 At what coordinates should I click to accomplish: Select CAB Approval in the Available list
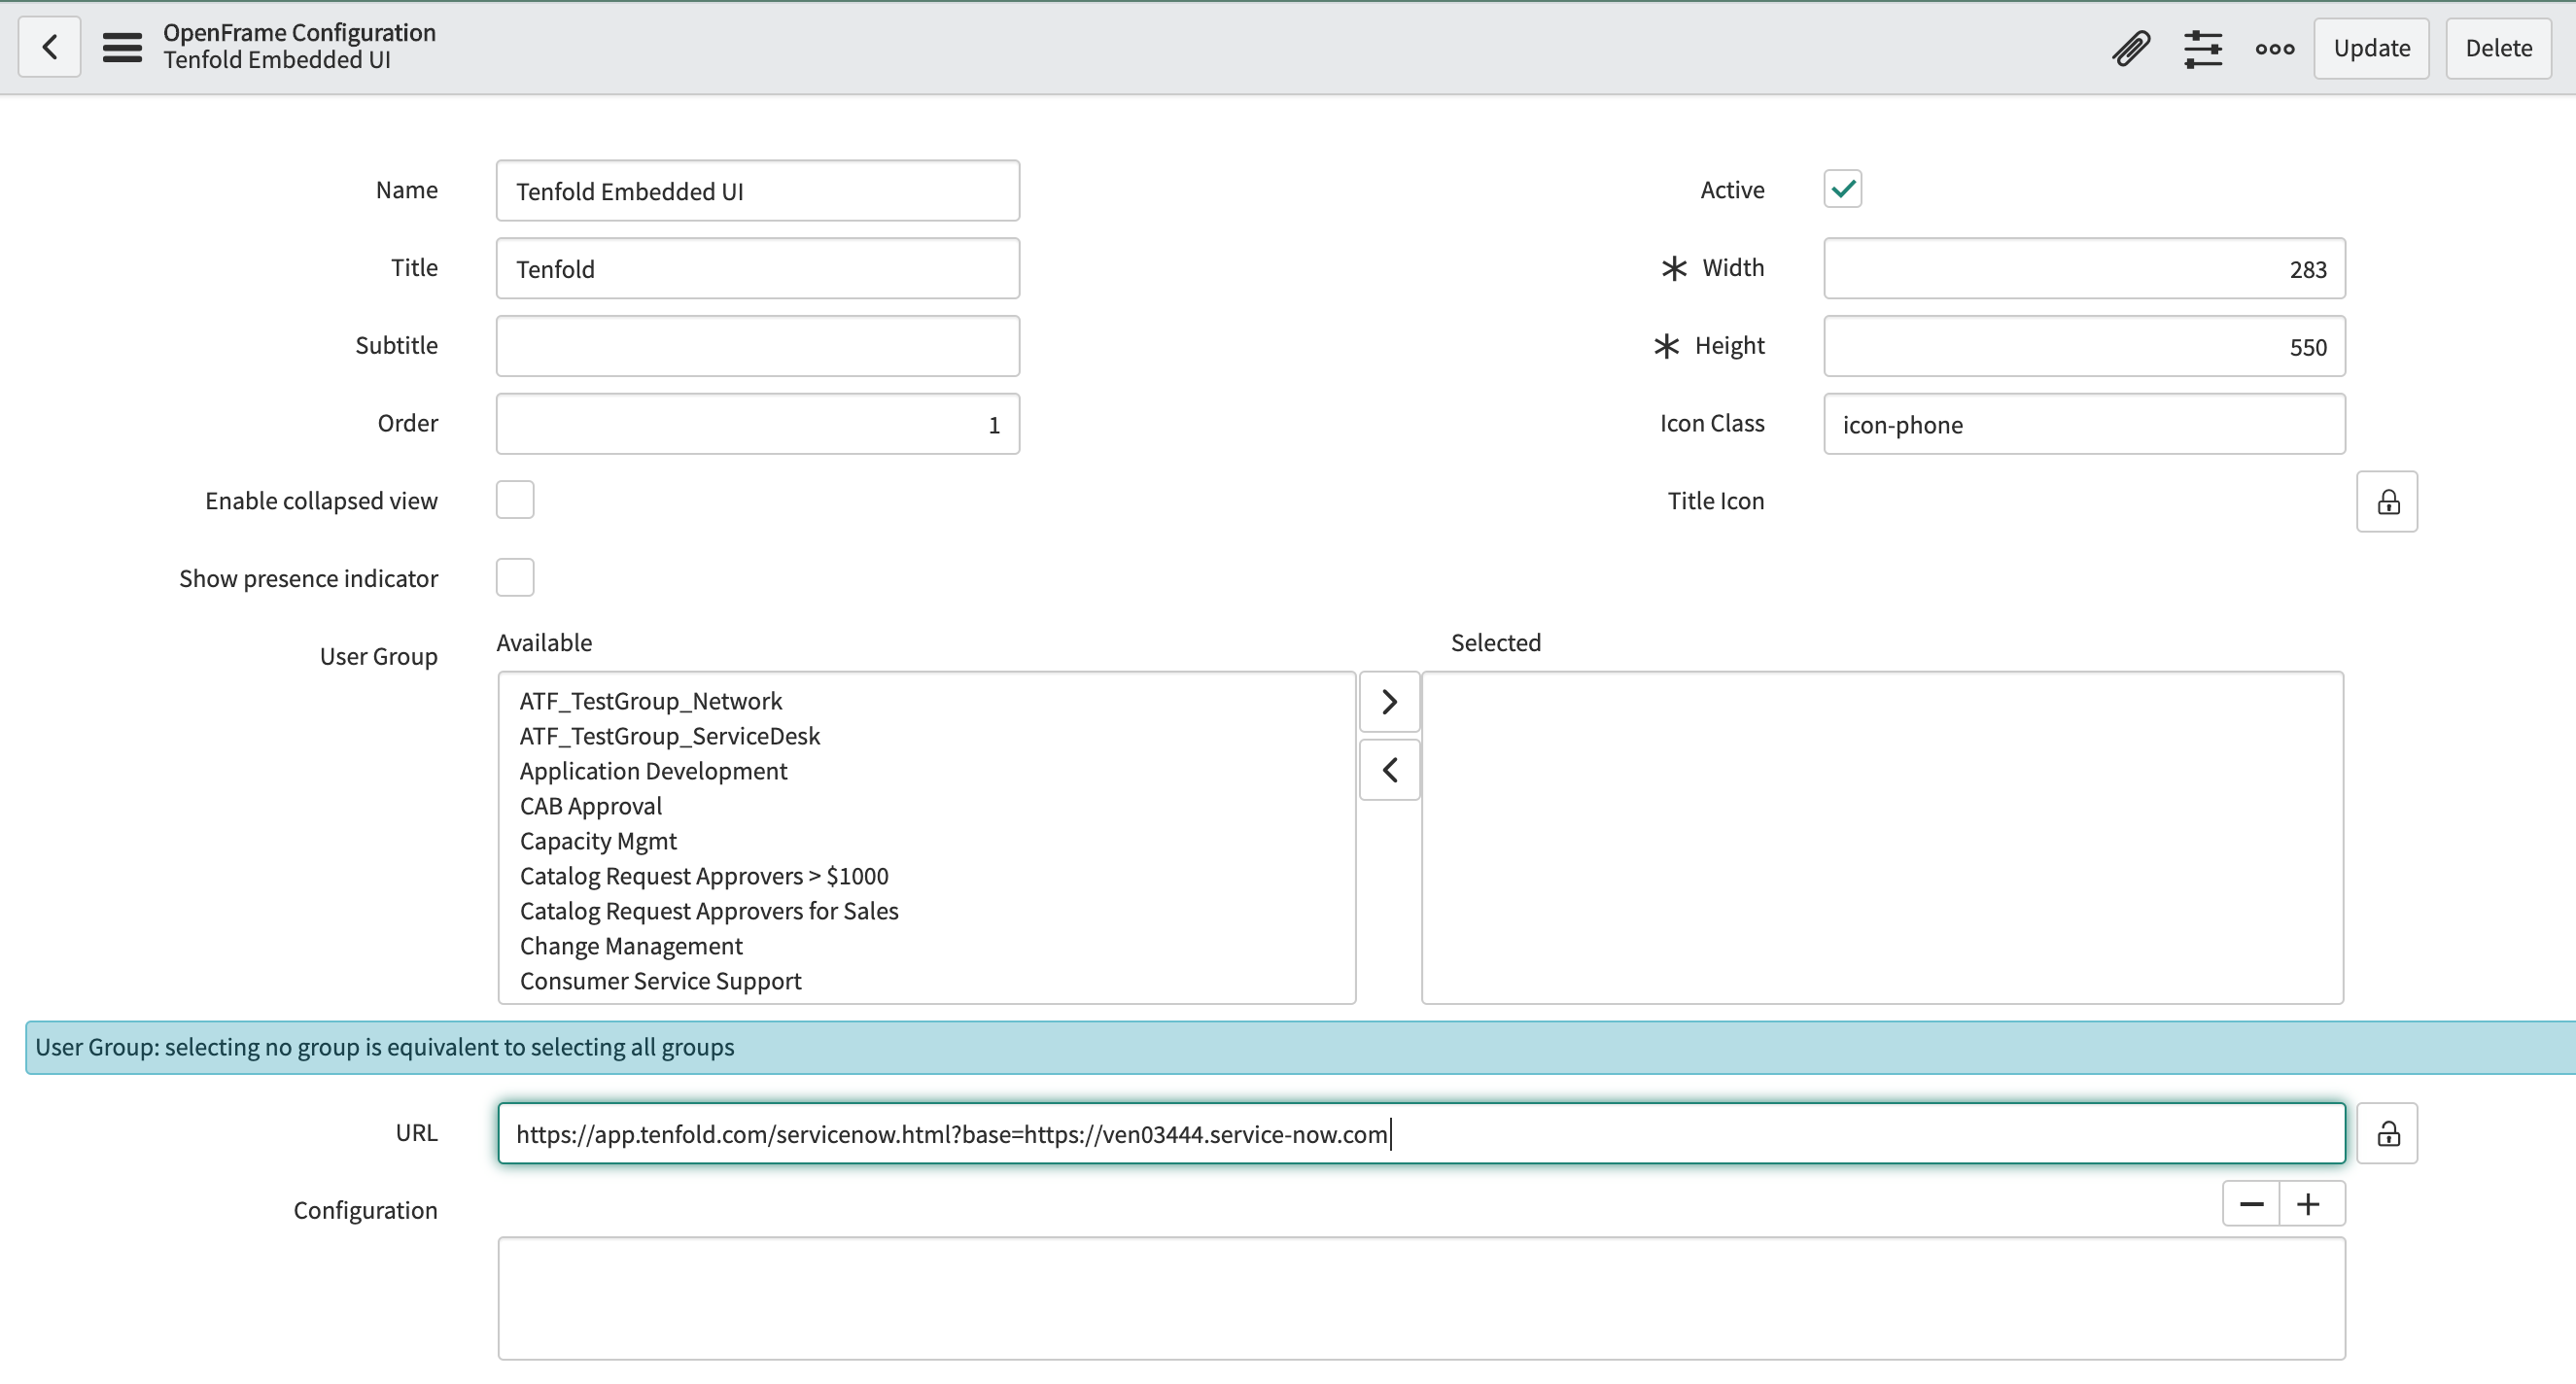pyautogui.click(x=590, y=806)
